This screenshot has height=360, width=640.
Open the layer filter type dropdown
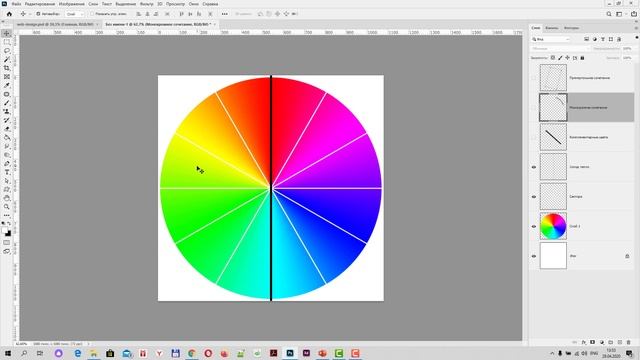(x=551, y=39)
